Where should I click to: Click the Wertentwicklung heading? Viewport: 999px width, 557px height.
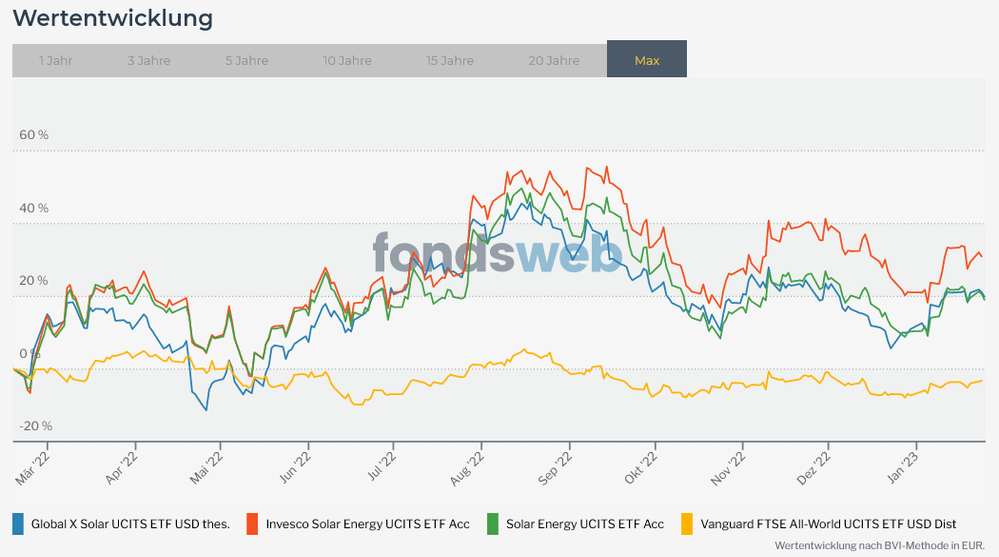[112, 18]
